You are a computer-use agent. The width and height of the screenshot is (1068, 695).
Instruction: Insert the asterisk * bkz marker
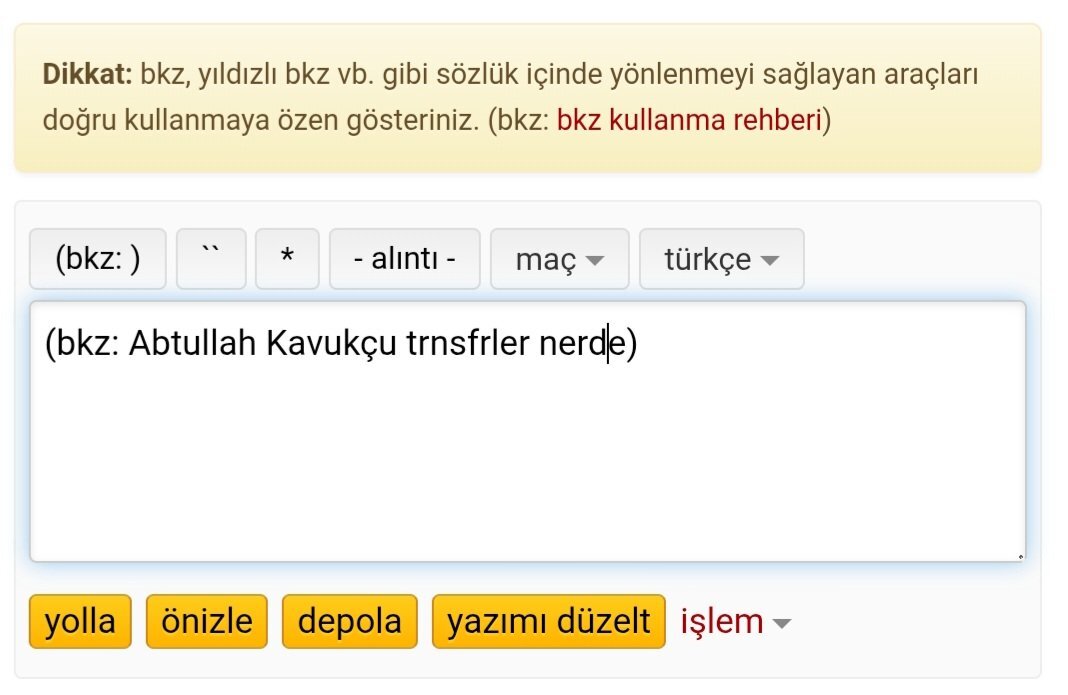click(287, 259)
